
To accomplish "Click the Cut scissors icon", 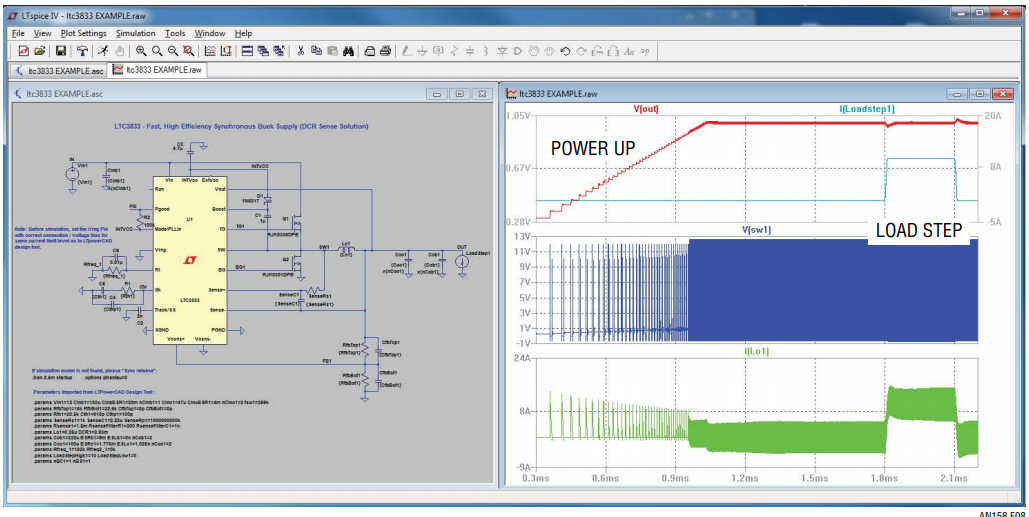I will 300,51.
